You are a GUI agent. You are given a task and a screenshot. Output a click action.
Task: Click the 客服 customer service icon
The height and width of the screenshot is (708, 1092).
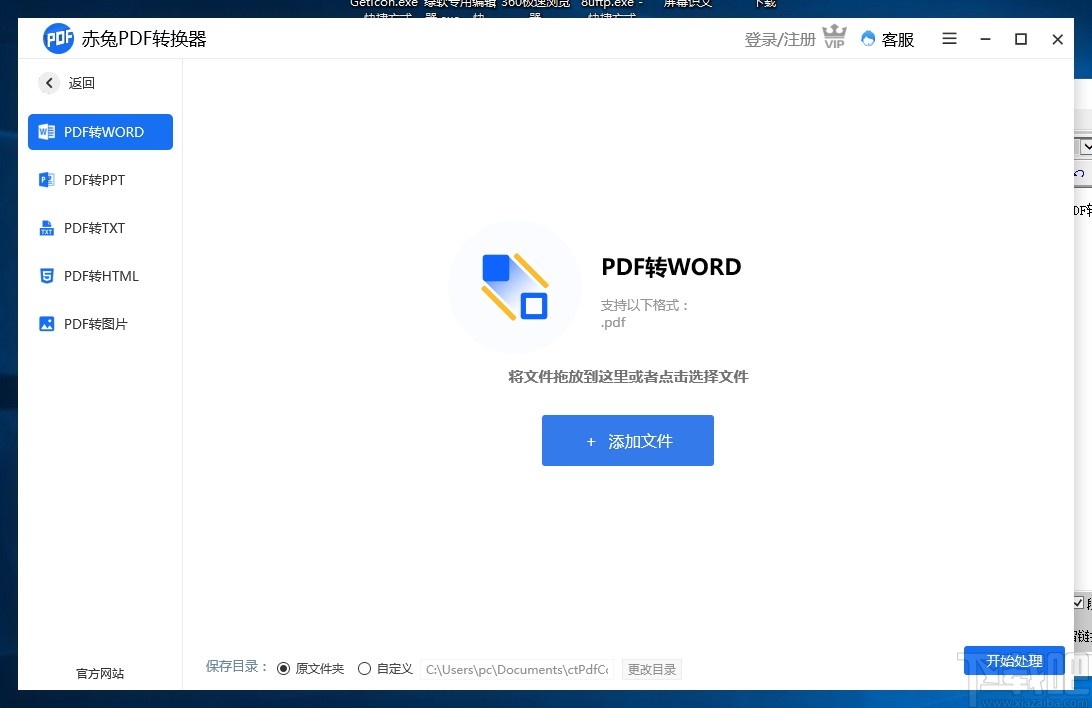(869, 39)
